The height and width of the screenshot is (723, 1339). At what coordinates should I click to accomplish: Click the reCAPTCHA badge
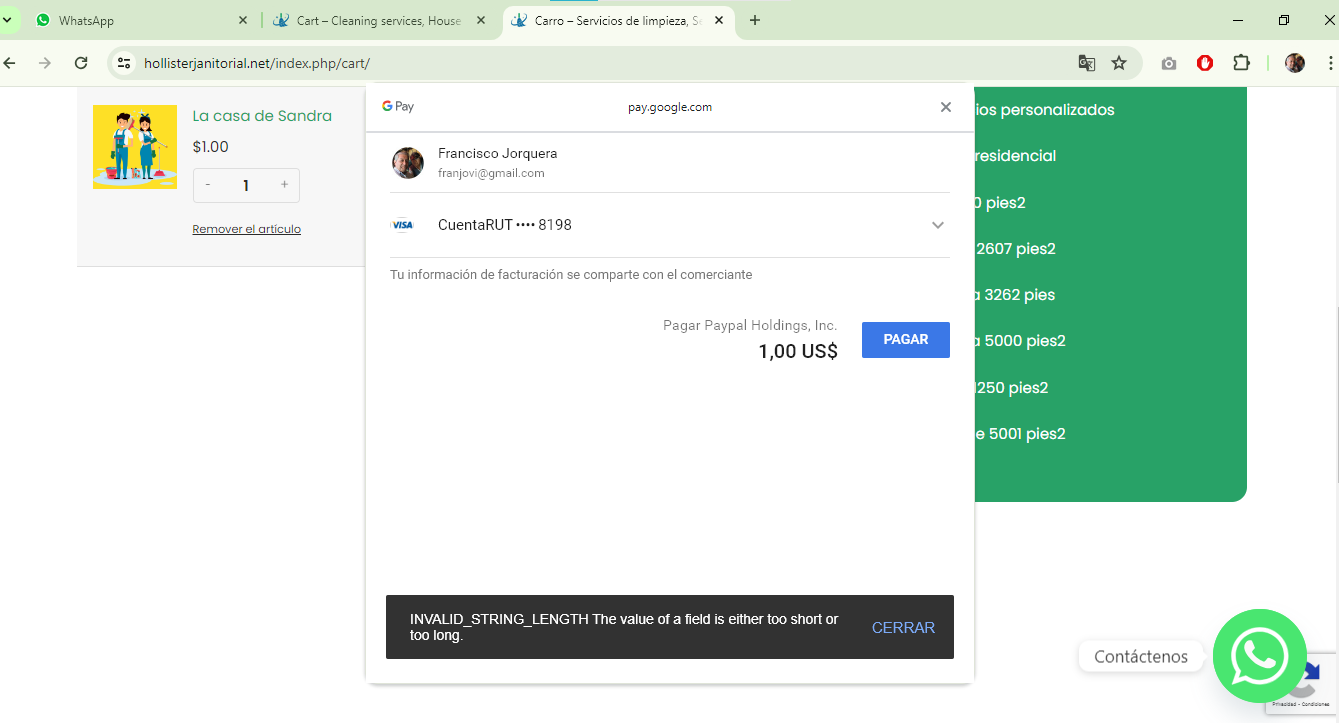[x=1302, y=685]
